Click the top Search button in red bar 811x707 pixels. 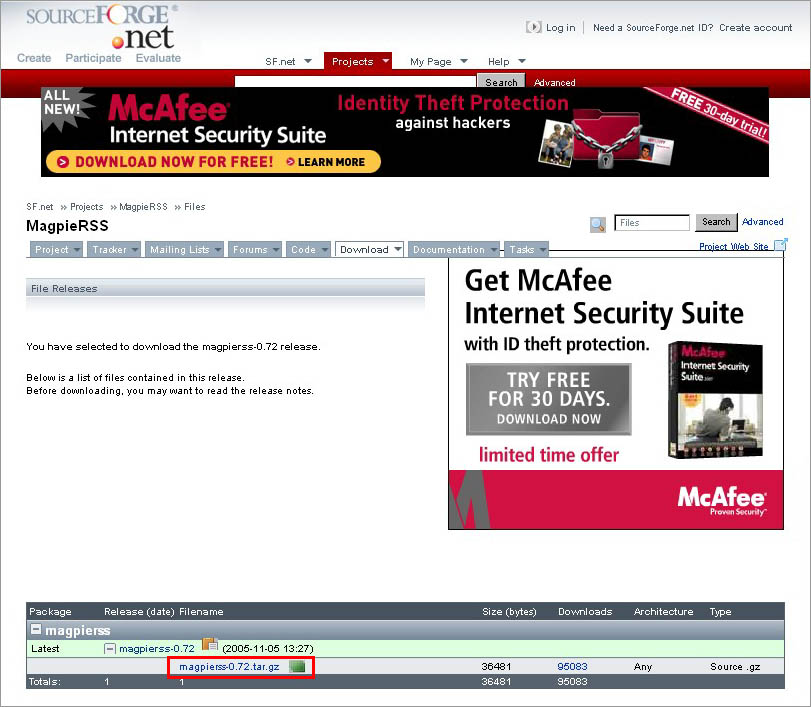click(x=501, y=81)
